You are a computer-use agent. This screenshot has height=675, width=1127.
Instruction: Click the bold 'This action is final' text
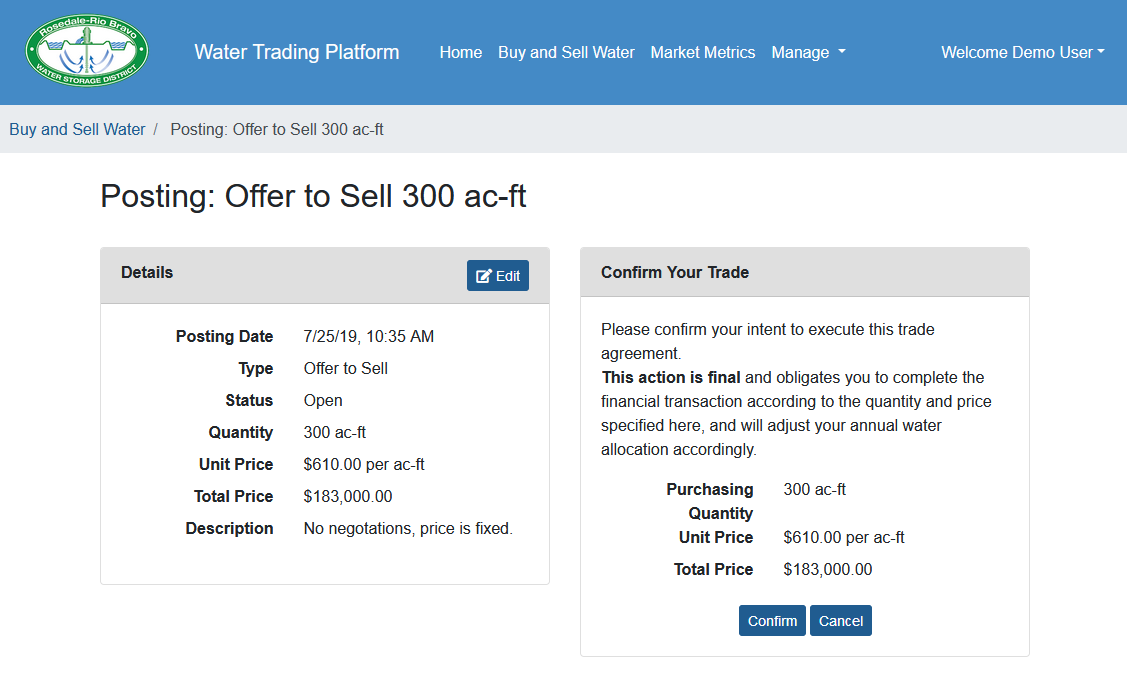tap(671, 377)
